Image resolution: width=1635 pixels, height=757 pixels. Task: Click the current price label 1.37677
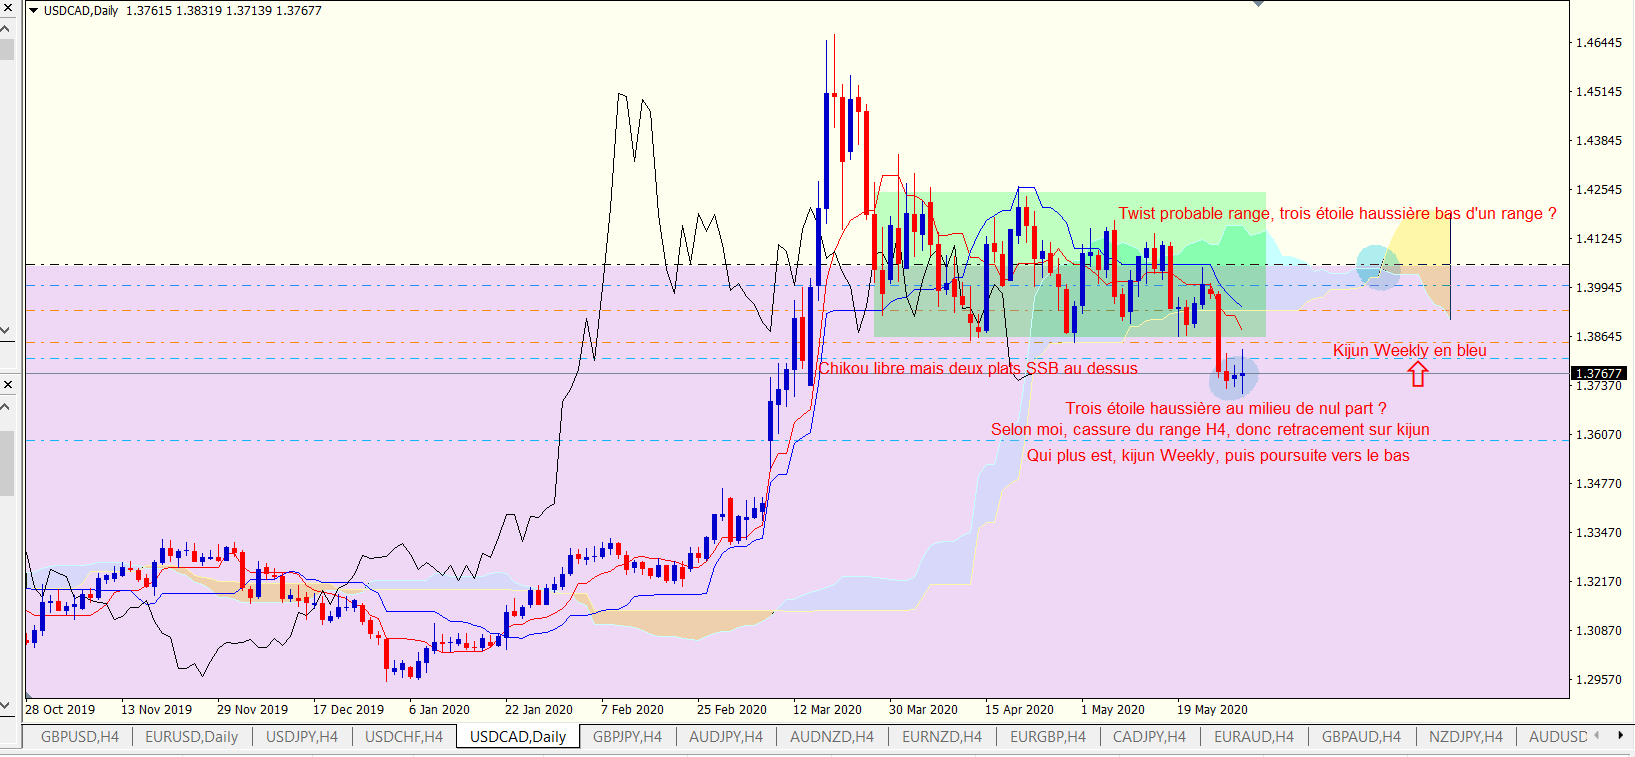1598,373
